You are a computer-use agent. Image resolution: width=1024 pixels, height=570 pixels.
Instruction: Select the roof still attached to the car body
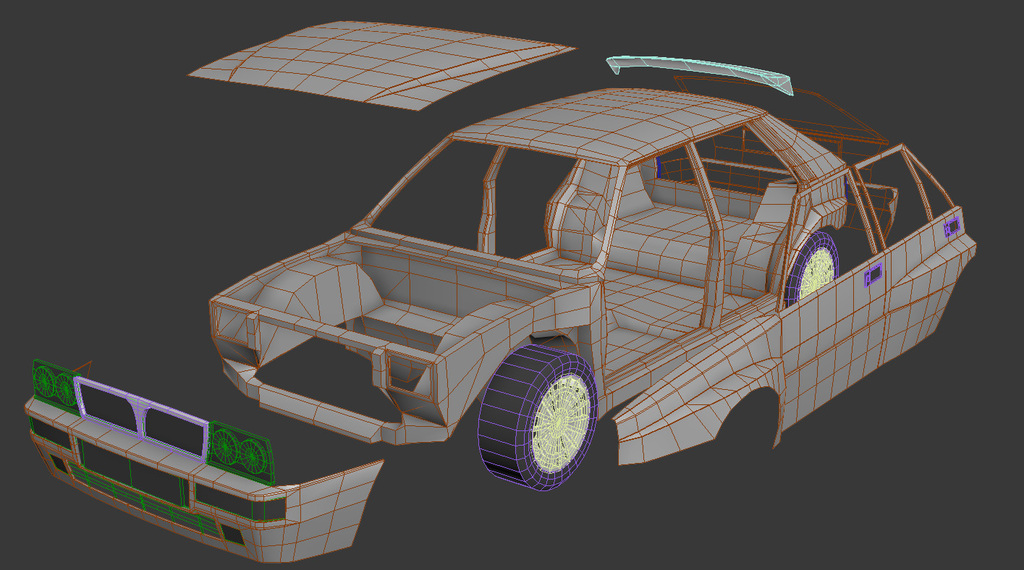coord(611,124)
